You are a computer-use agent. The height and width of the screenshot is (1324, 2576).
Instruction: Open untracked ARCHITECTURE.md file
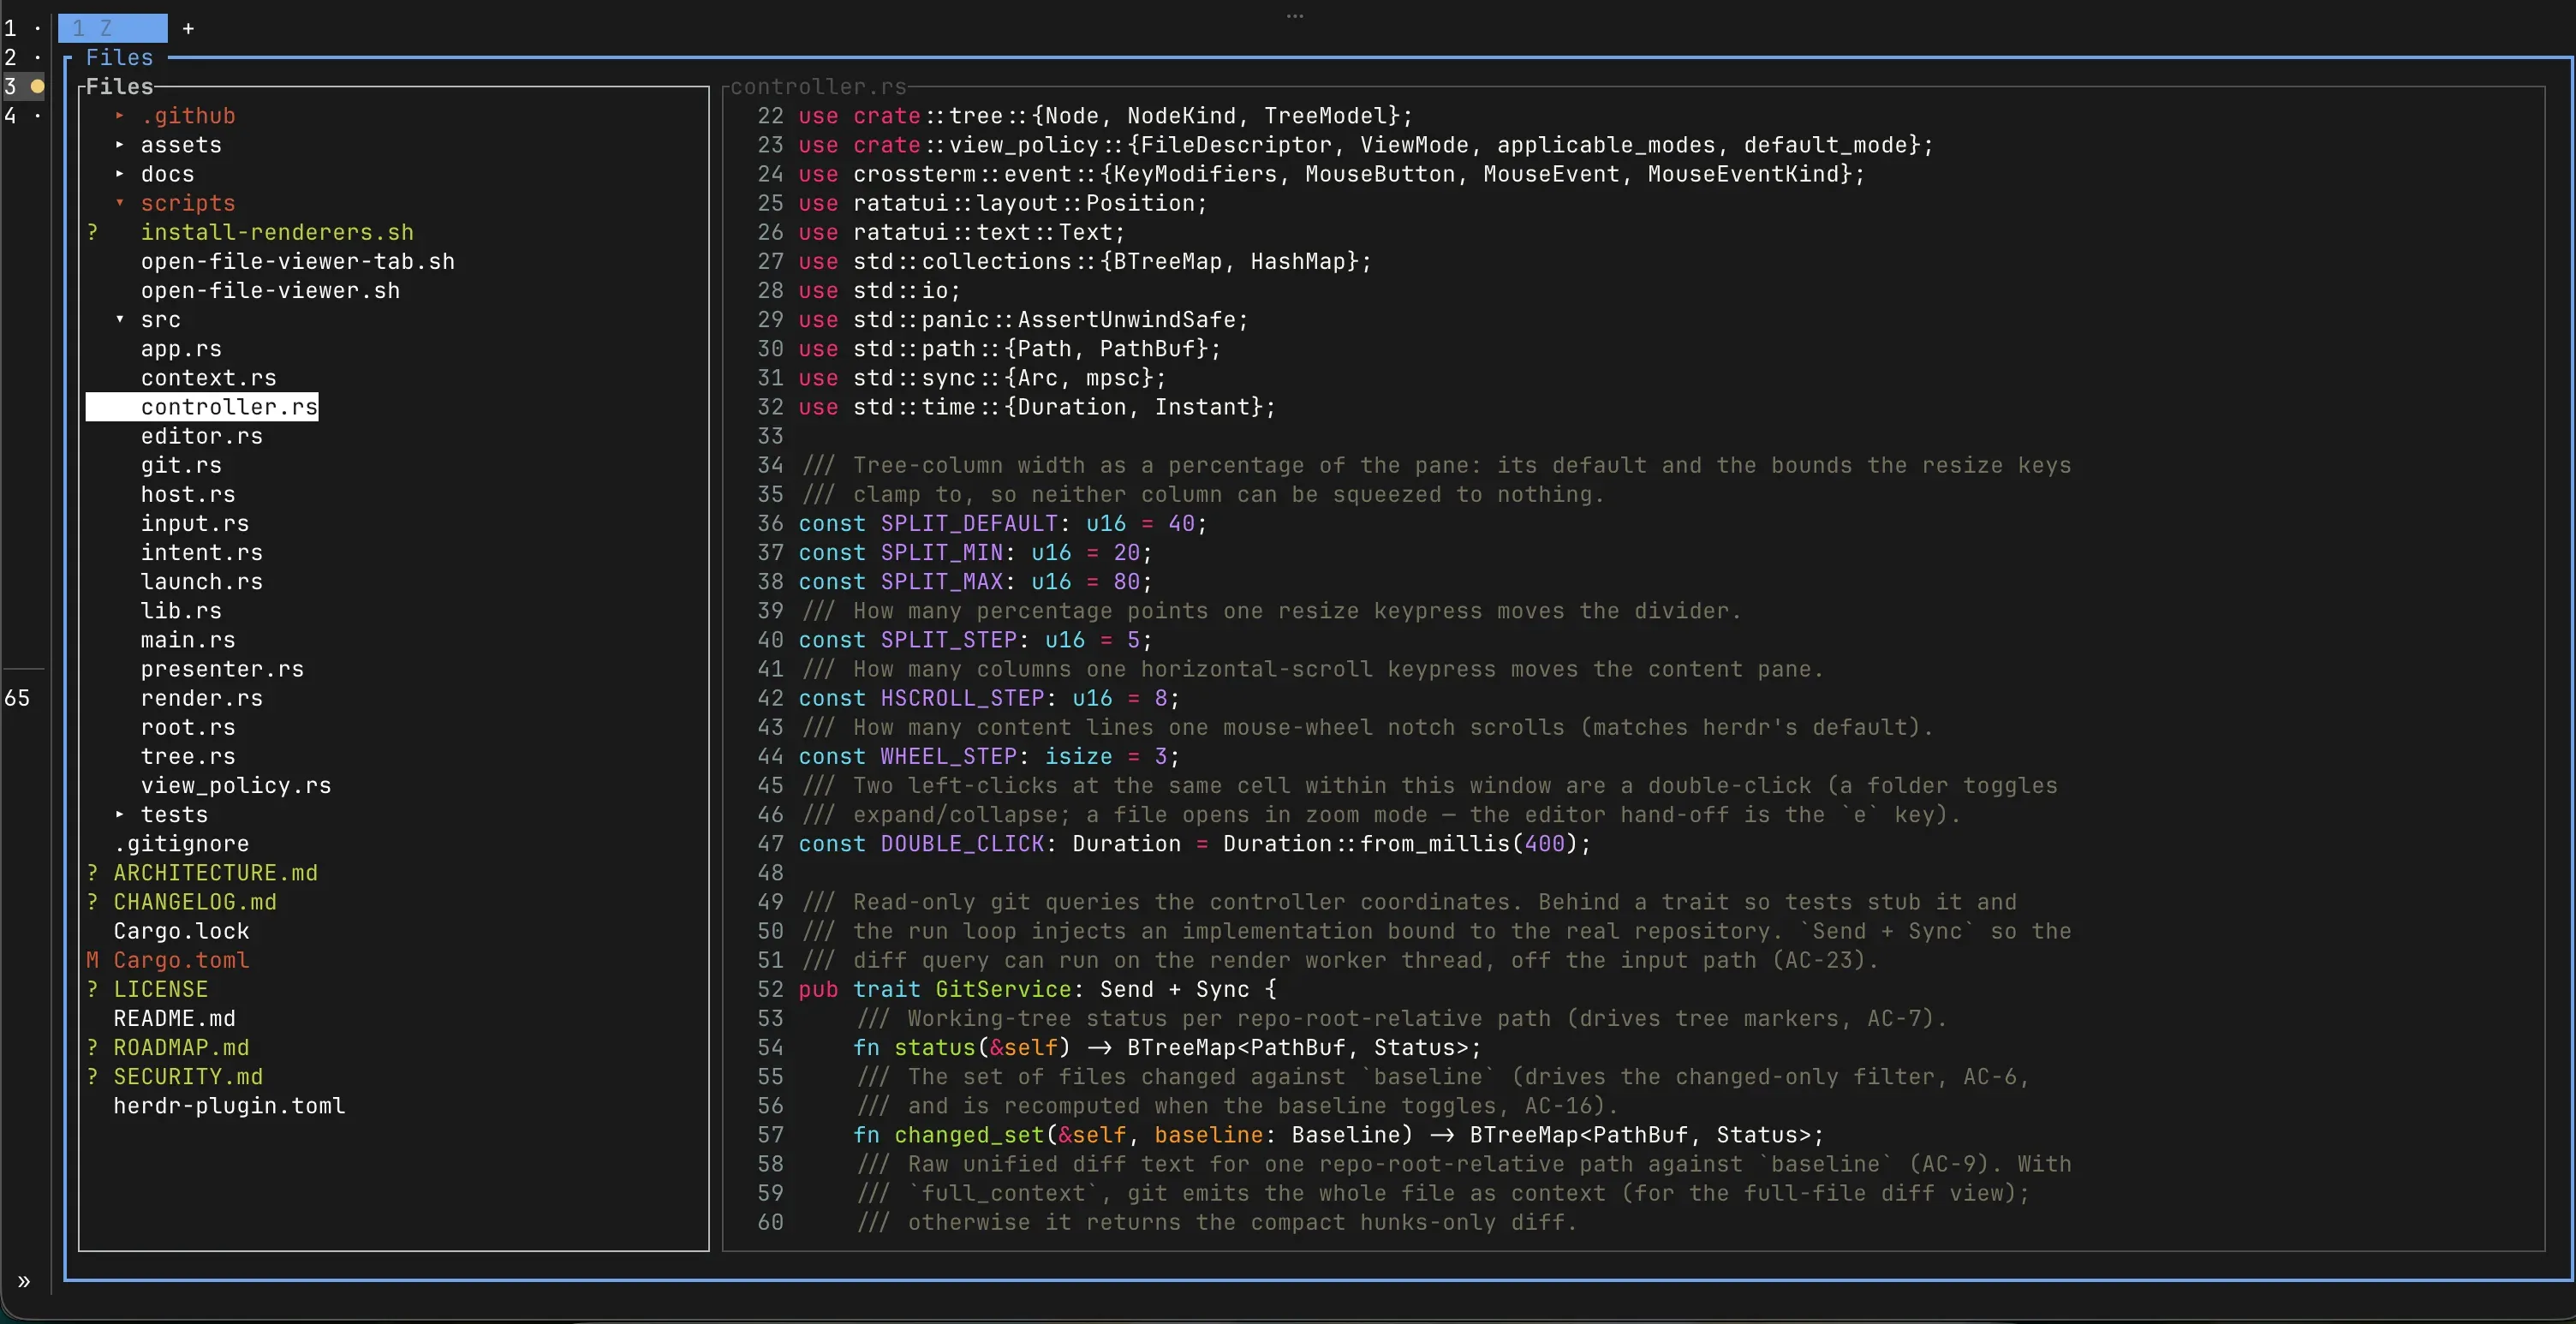[215, 873]
